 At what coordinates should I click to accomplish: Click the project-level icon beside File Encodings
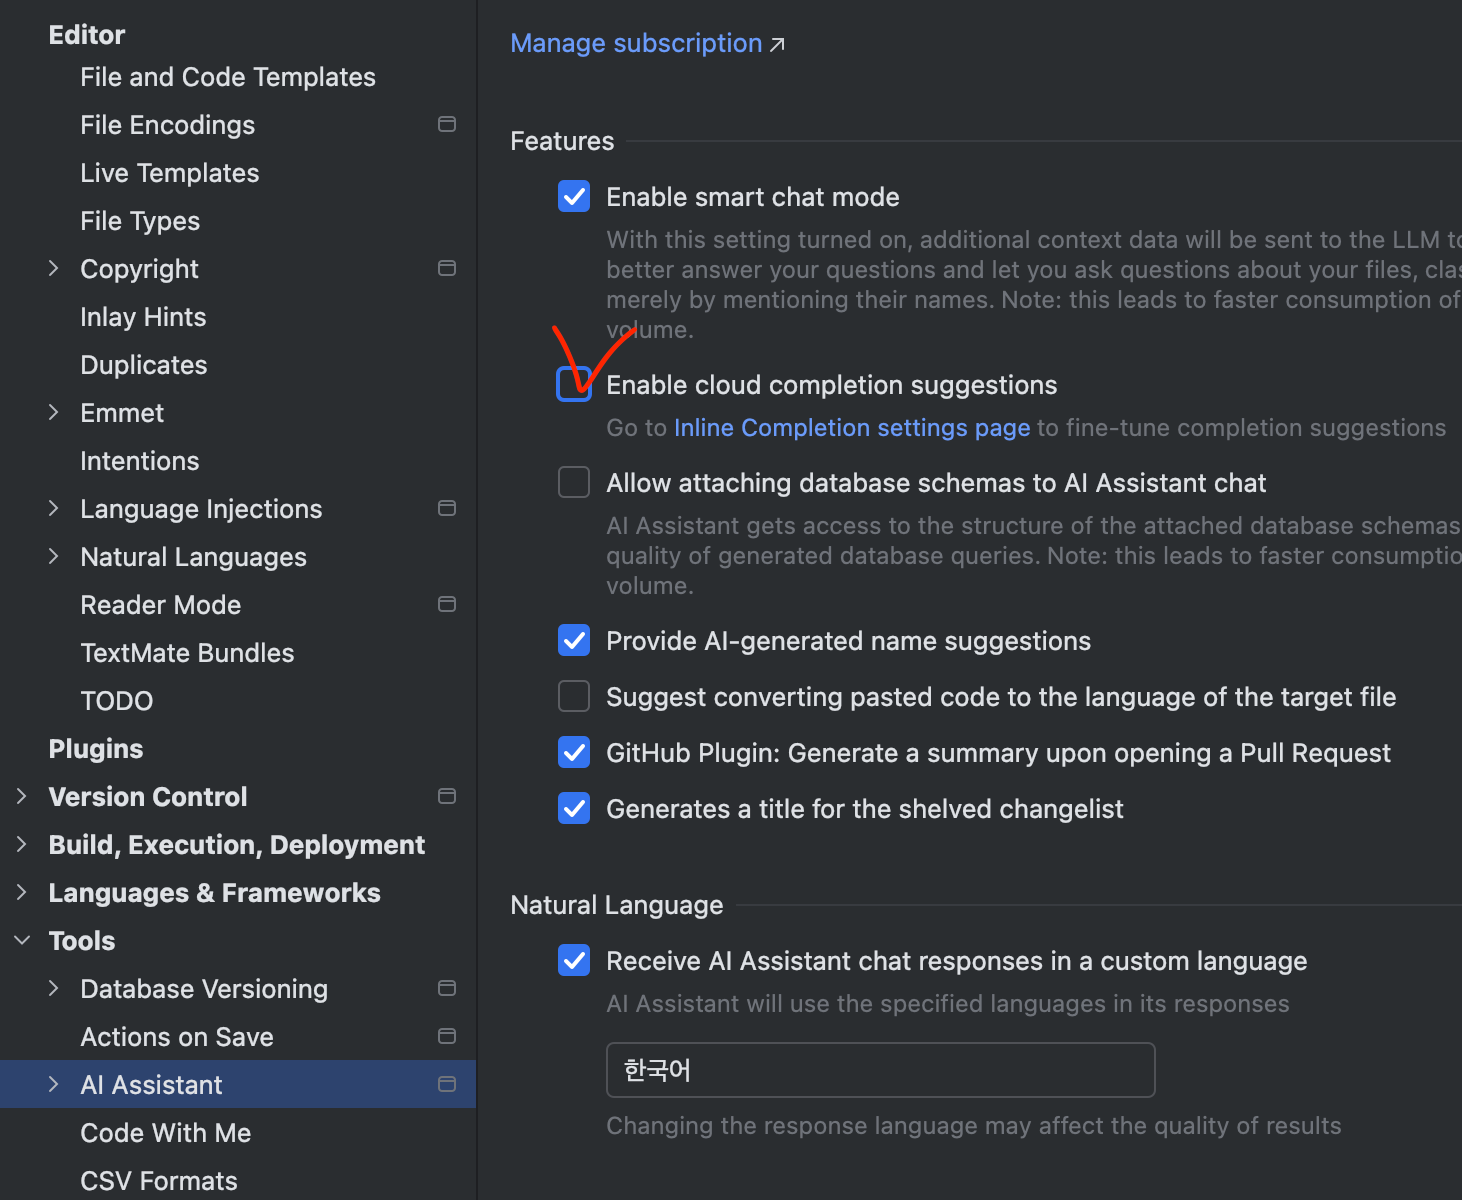[x=447, y=124]
